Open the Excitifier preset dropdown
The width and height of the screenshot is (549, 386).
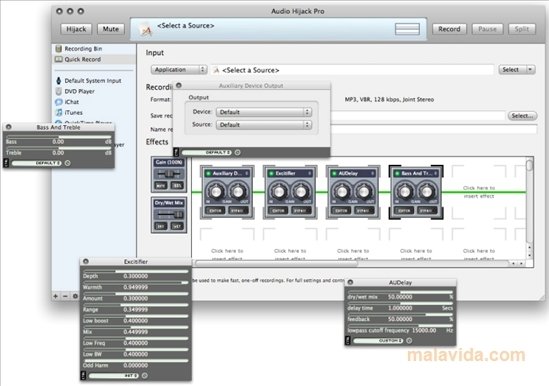point(114,375)
